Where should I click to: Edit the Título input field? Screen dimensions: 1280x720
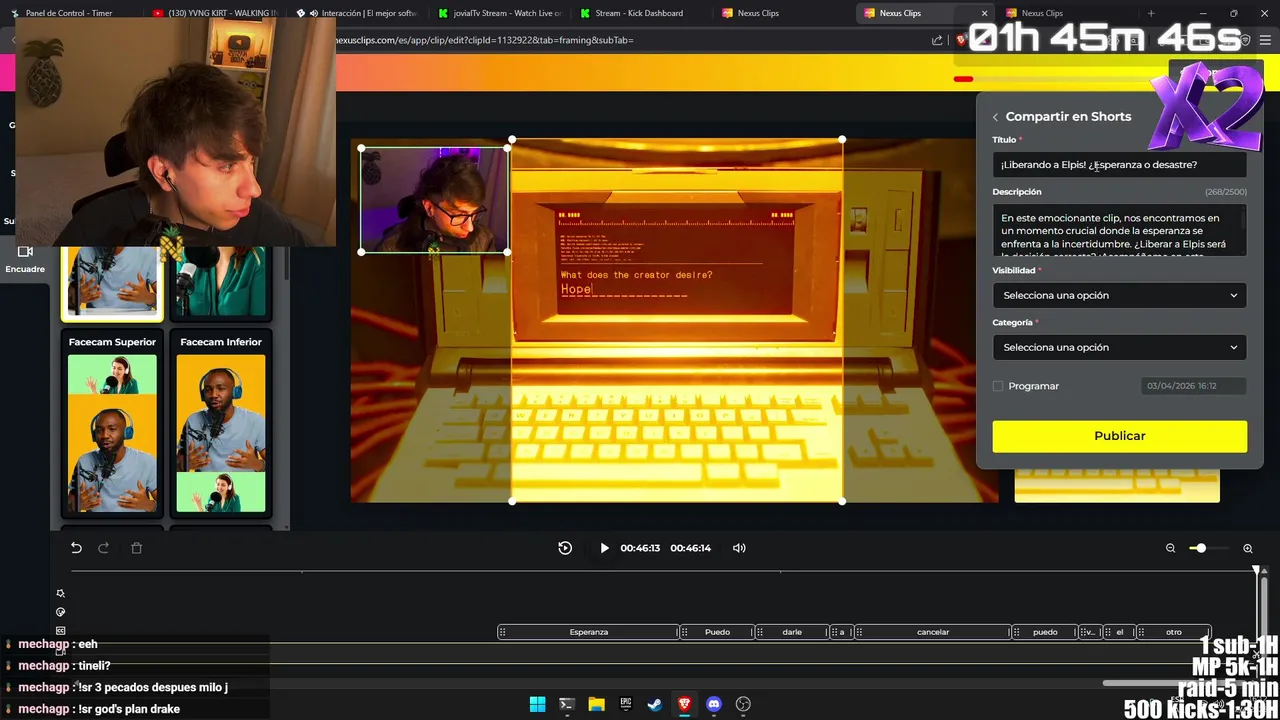tap(1119, 165)
